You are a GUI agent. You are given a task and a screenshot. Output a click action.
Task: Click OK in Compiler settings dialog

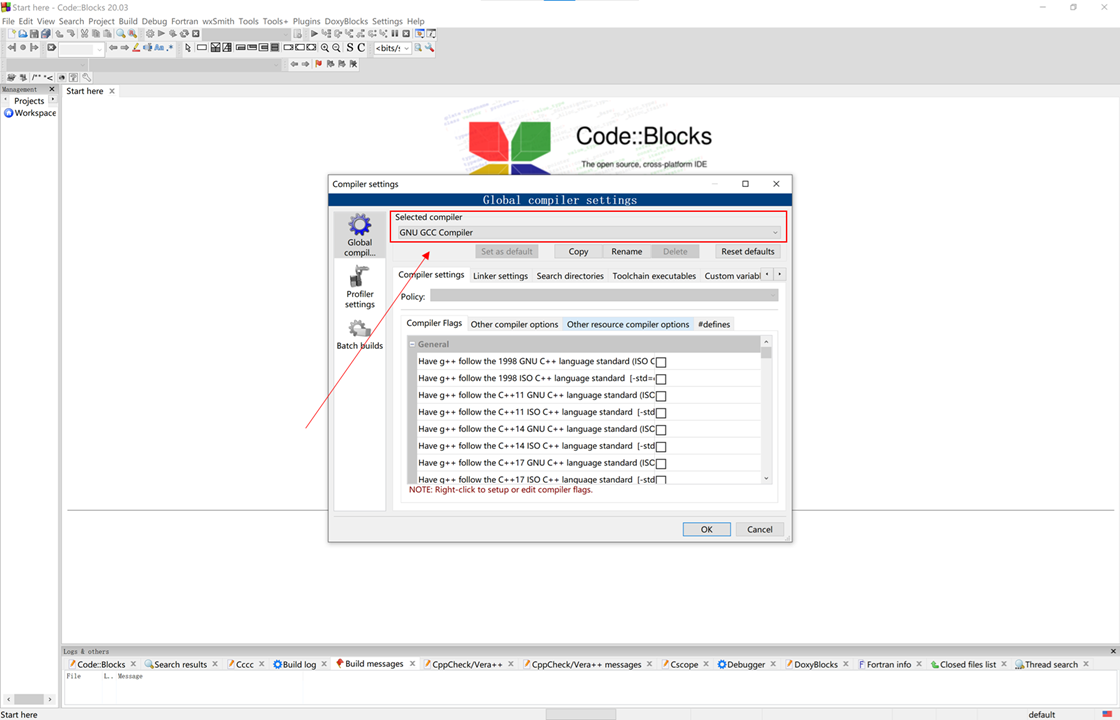(706, 529)
